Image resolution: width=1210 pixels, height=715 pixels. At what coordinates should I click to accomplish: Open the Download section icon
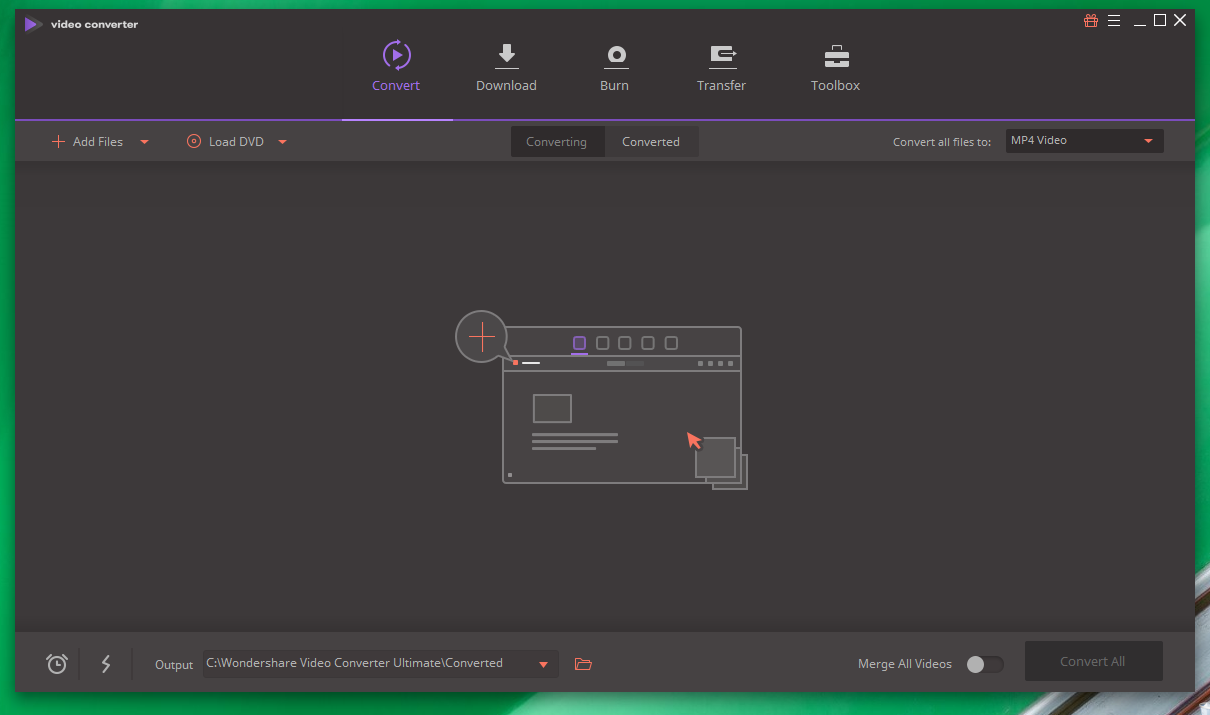click(506, 56)
